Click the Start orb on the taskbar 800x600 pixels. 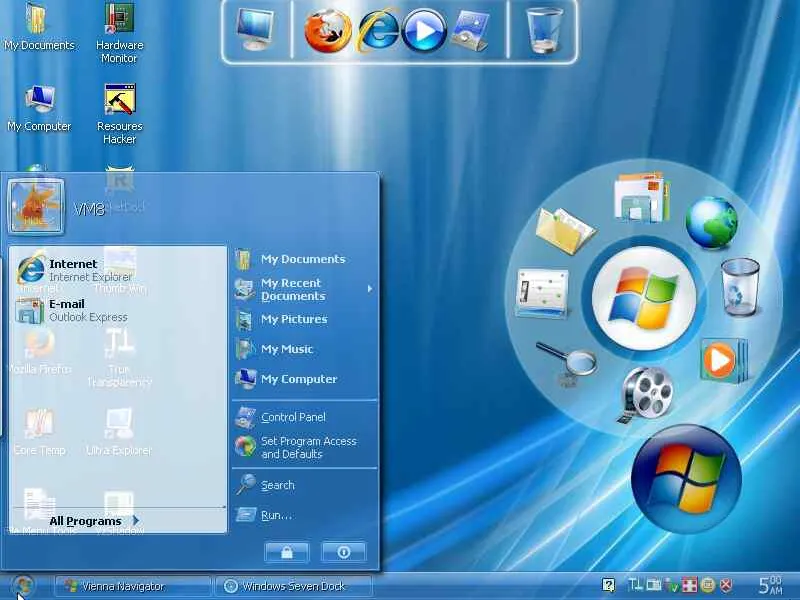pyautogui.click(x=23, y=586)
